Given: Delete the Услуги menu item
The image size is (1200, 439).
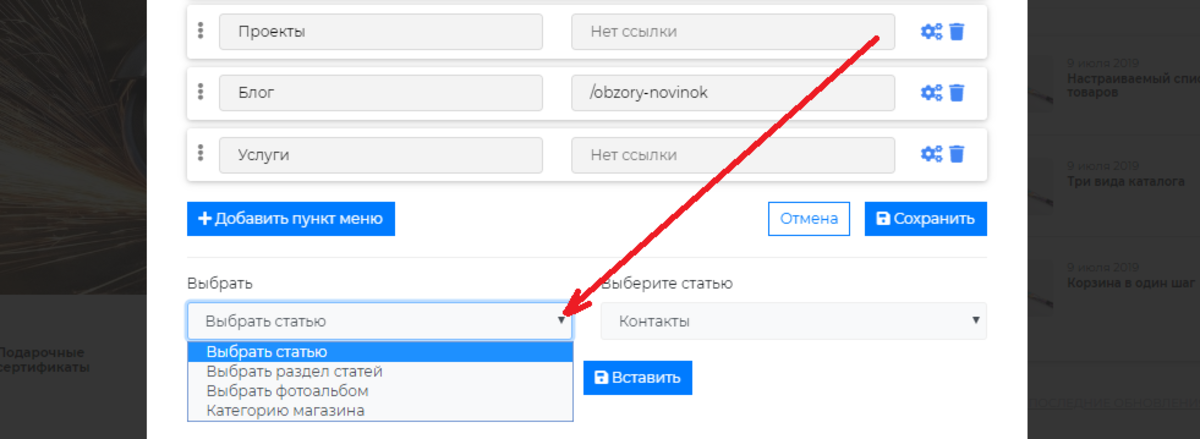Looking at the screenshot, I should tap(957, 154).
